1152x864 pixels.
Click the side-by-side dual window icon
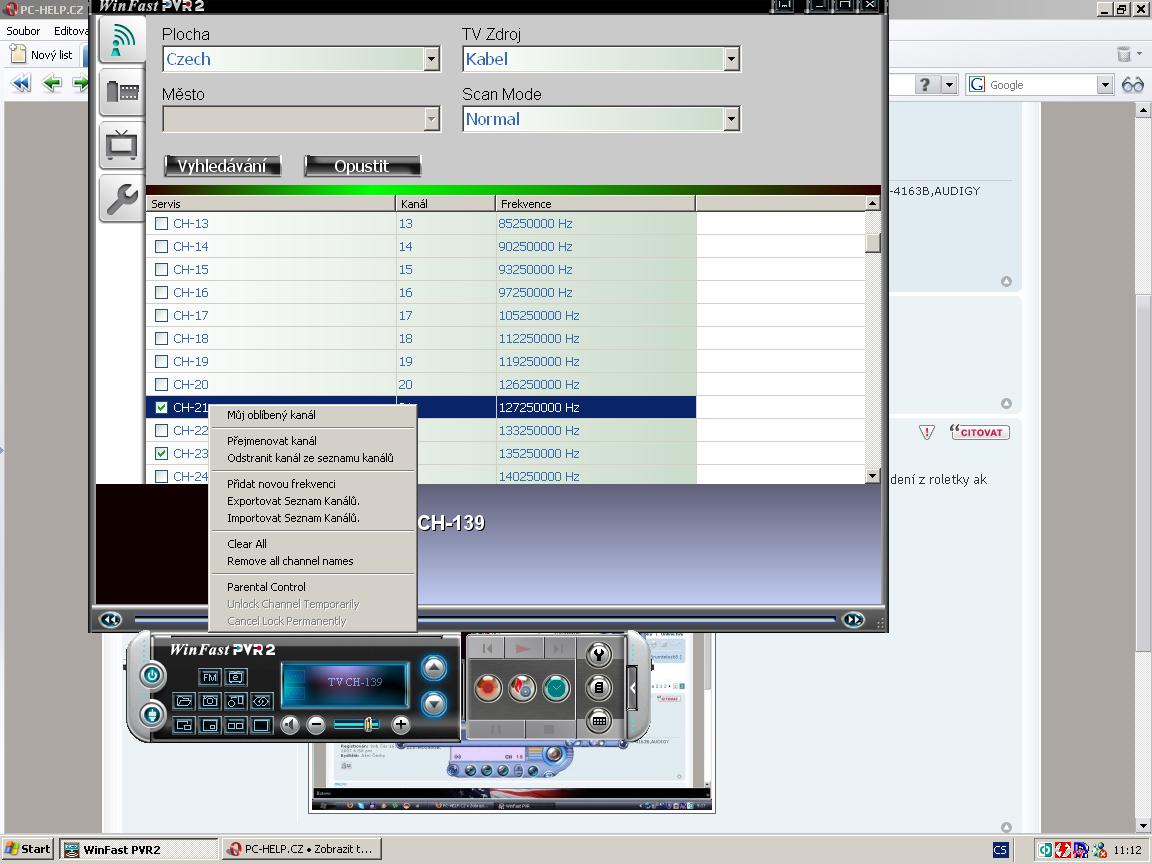(x=236, y=725)
